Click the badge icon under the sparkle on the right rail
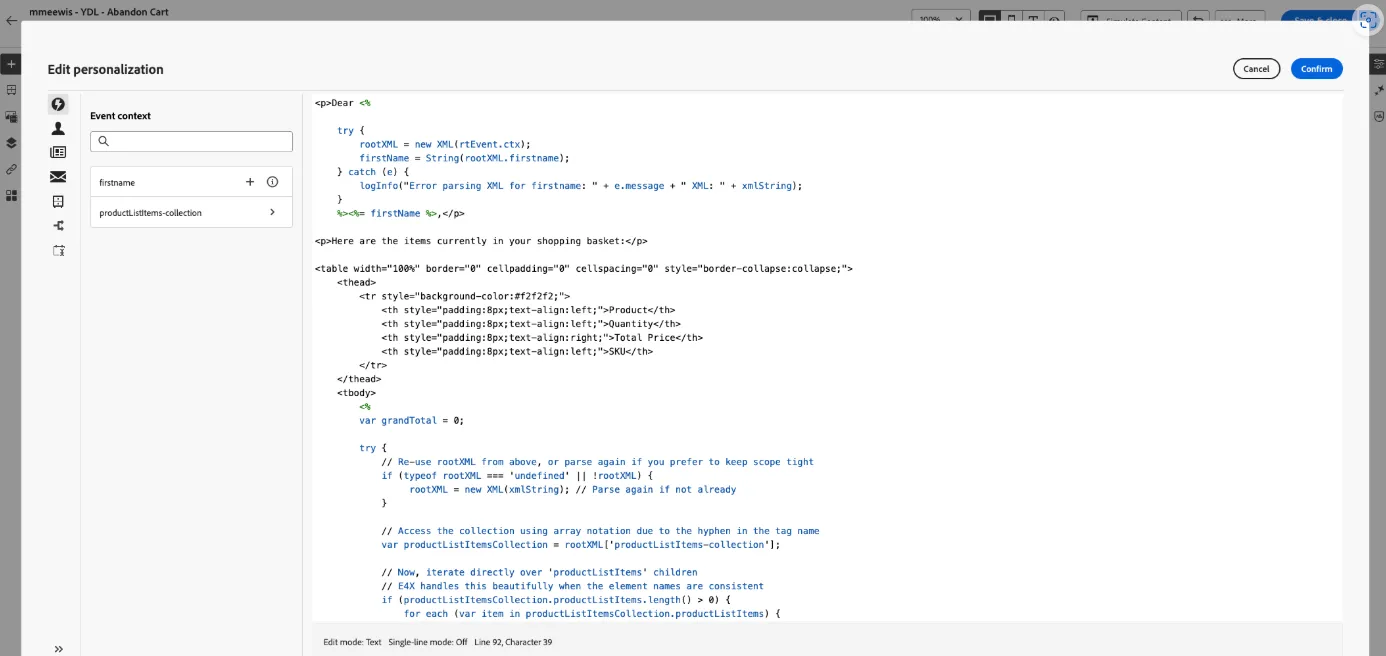Viewport: 1386px width, 656px height. [x=1378, y=116]
